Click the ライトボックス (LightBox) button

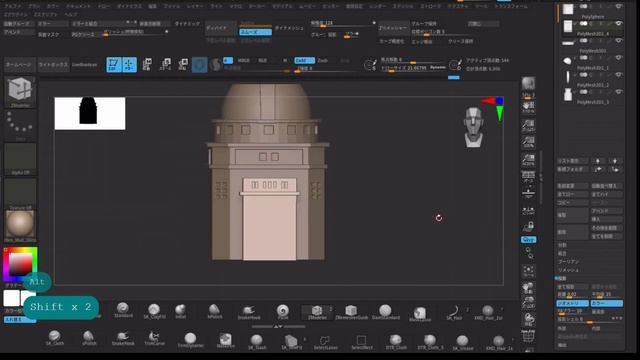point(53,65)
